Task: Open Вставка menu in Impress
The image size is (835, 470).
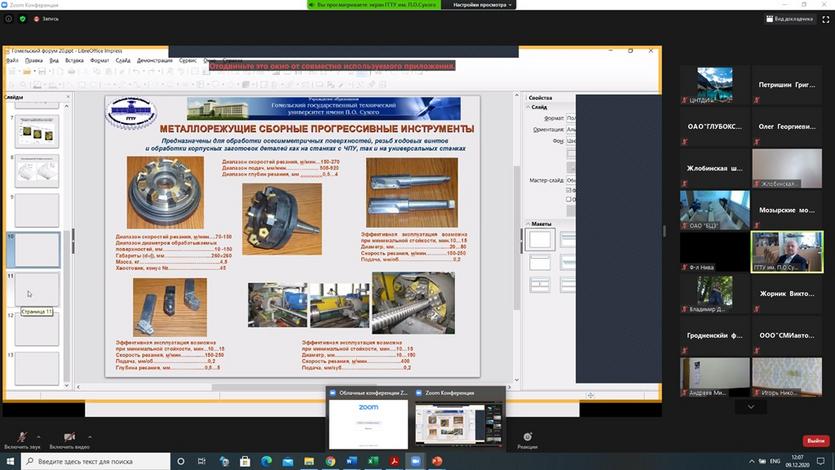Action: point(75,61)
